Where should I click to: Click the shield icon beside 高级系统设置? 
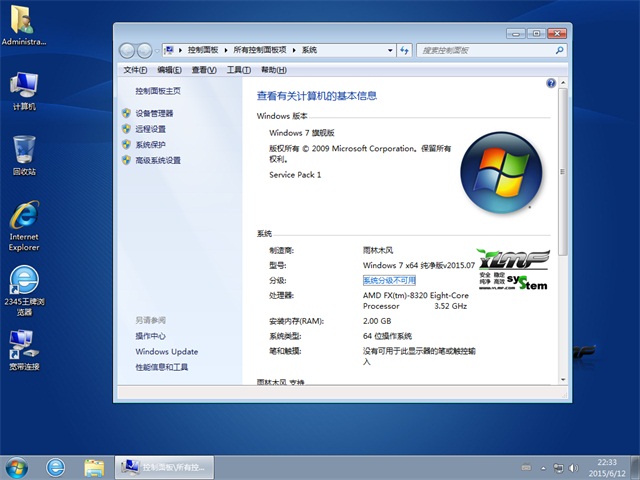pyautogui.click(x=126, y=160)
